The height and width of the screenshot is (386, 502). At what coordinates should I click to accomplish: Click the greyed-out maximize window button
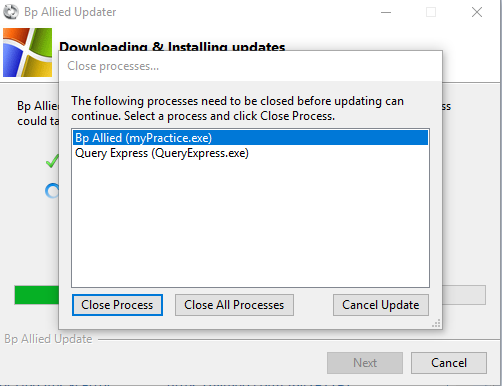click(431, 12)
